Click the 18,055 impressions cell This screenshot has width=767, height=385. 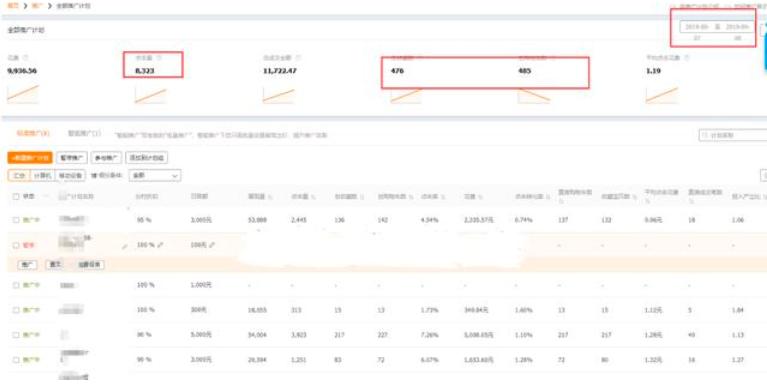click(x=257, y=310)
